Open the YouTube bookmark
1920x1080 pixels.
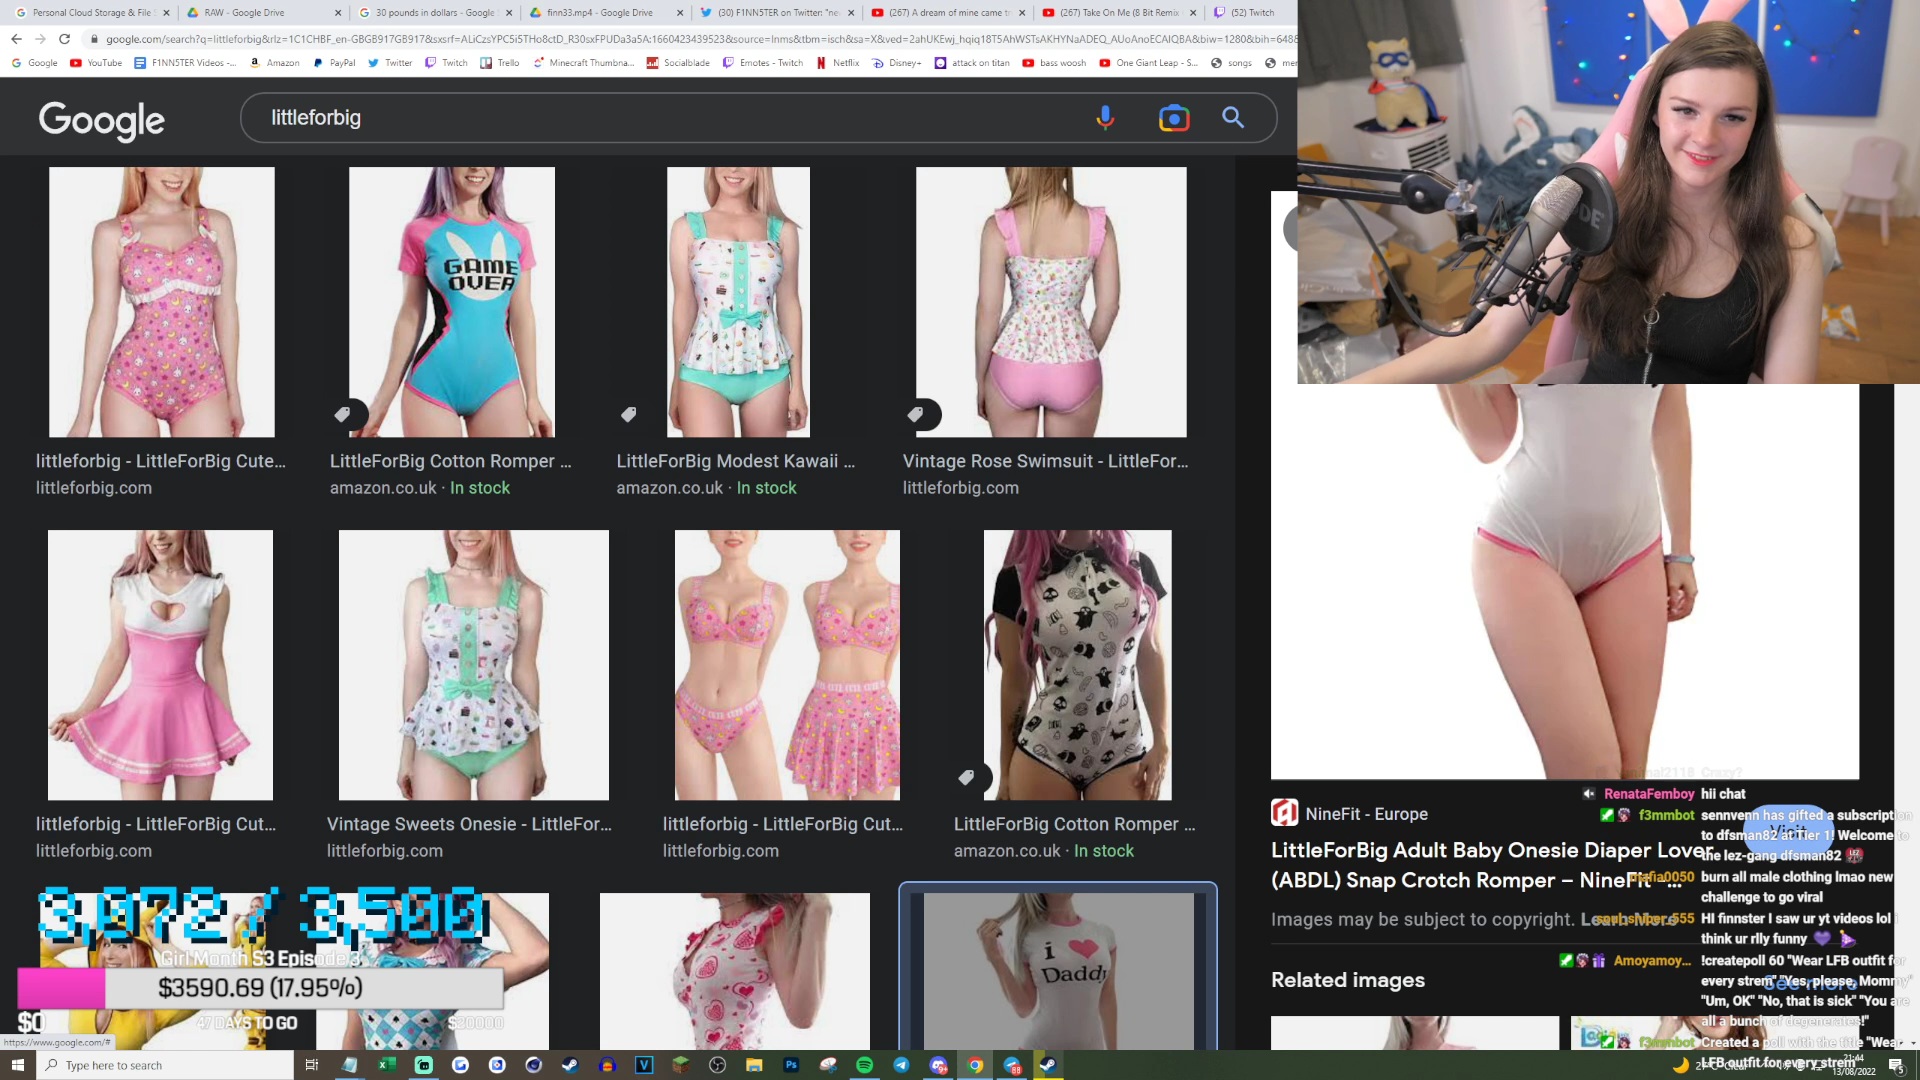click(x=96, y=63)
